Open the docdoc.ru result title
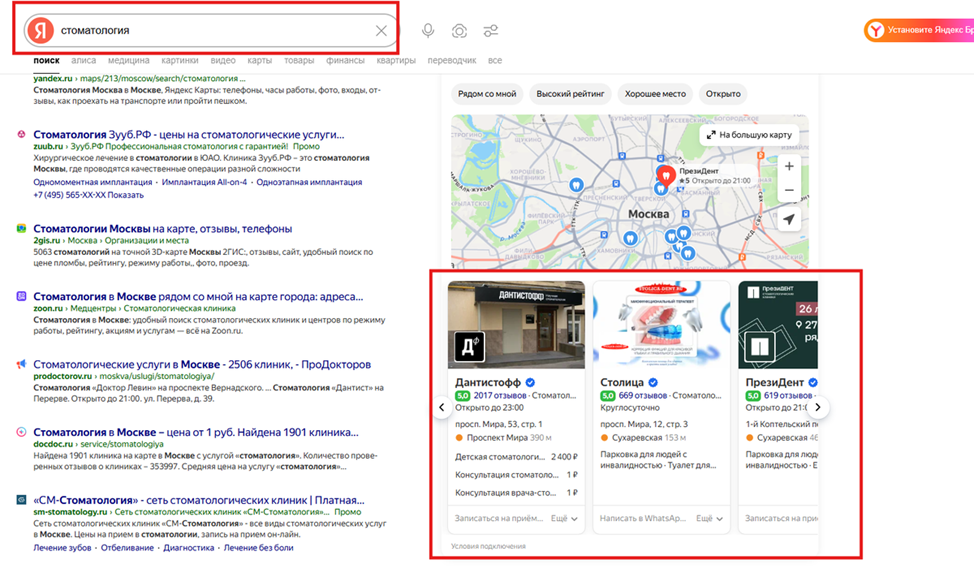The width and height of the screenshot is (974, 573). tap(196, 432)
